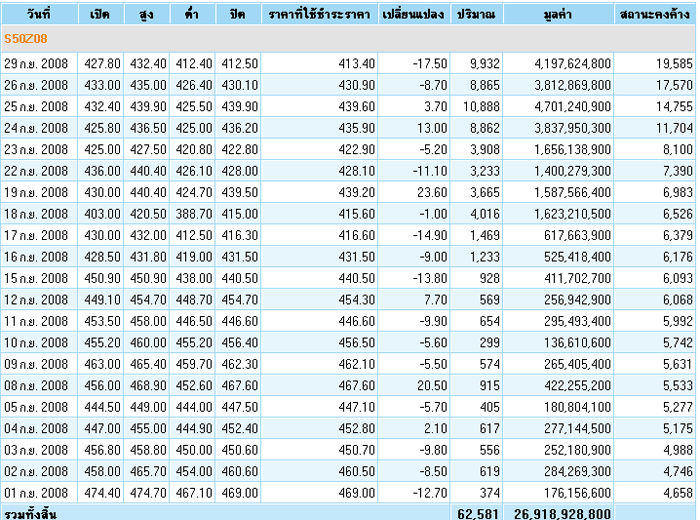
Task: Click the open interest 6,526
Action: tap(678, 214)
